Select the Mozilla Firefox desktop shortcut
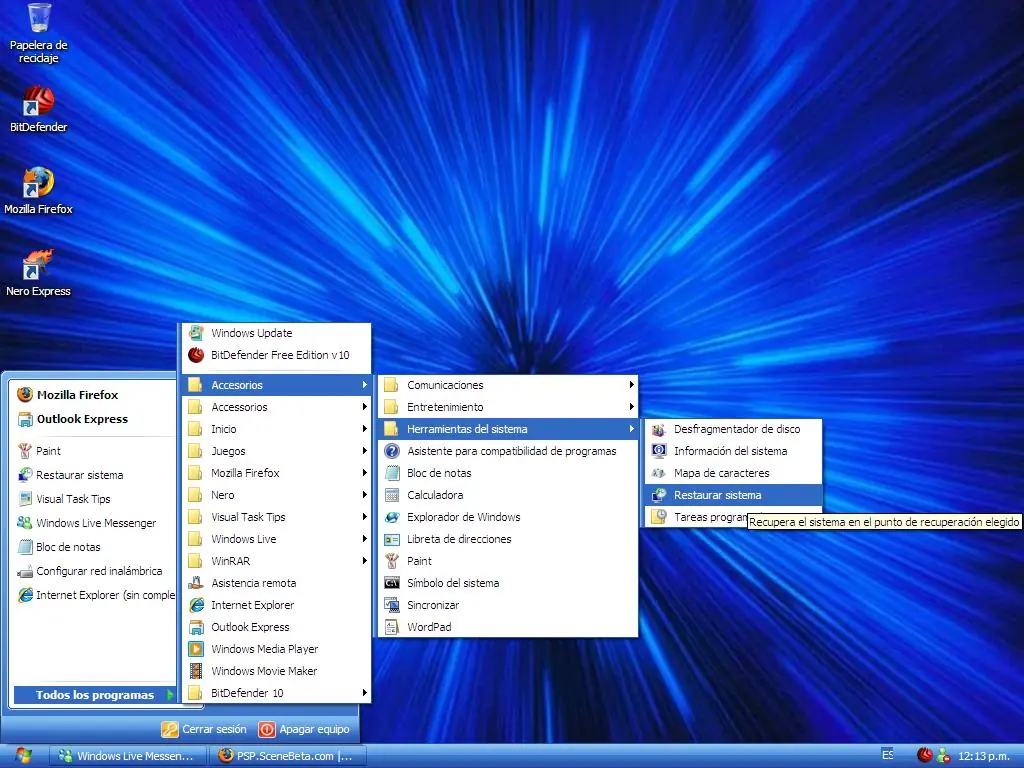 click(39, 191)
